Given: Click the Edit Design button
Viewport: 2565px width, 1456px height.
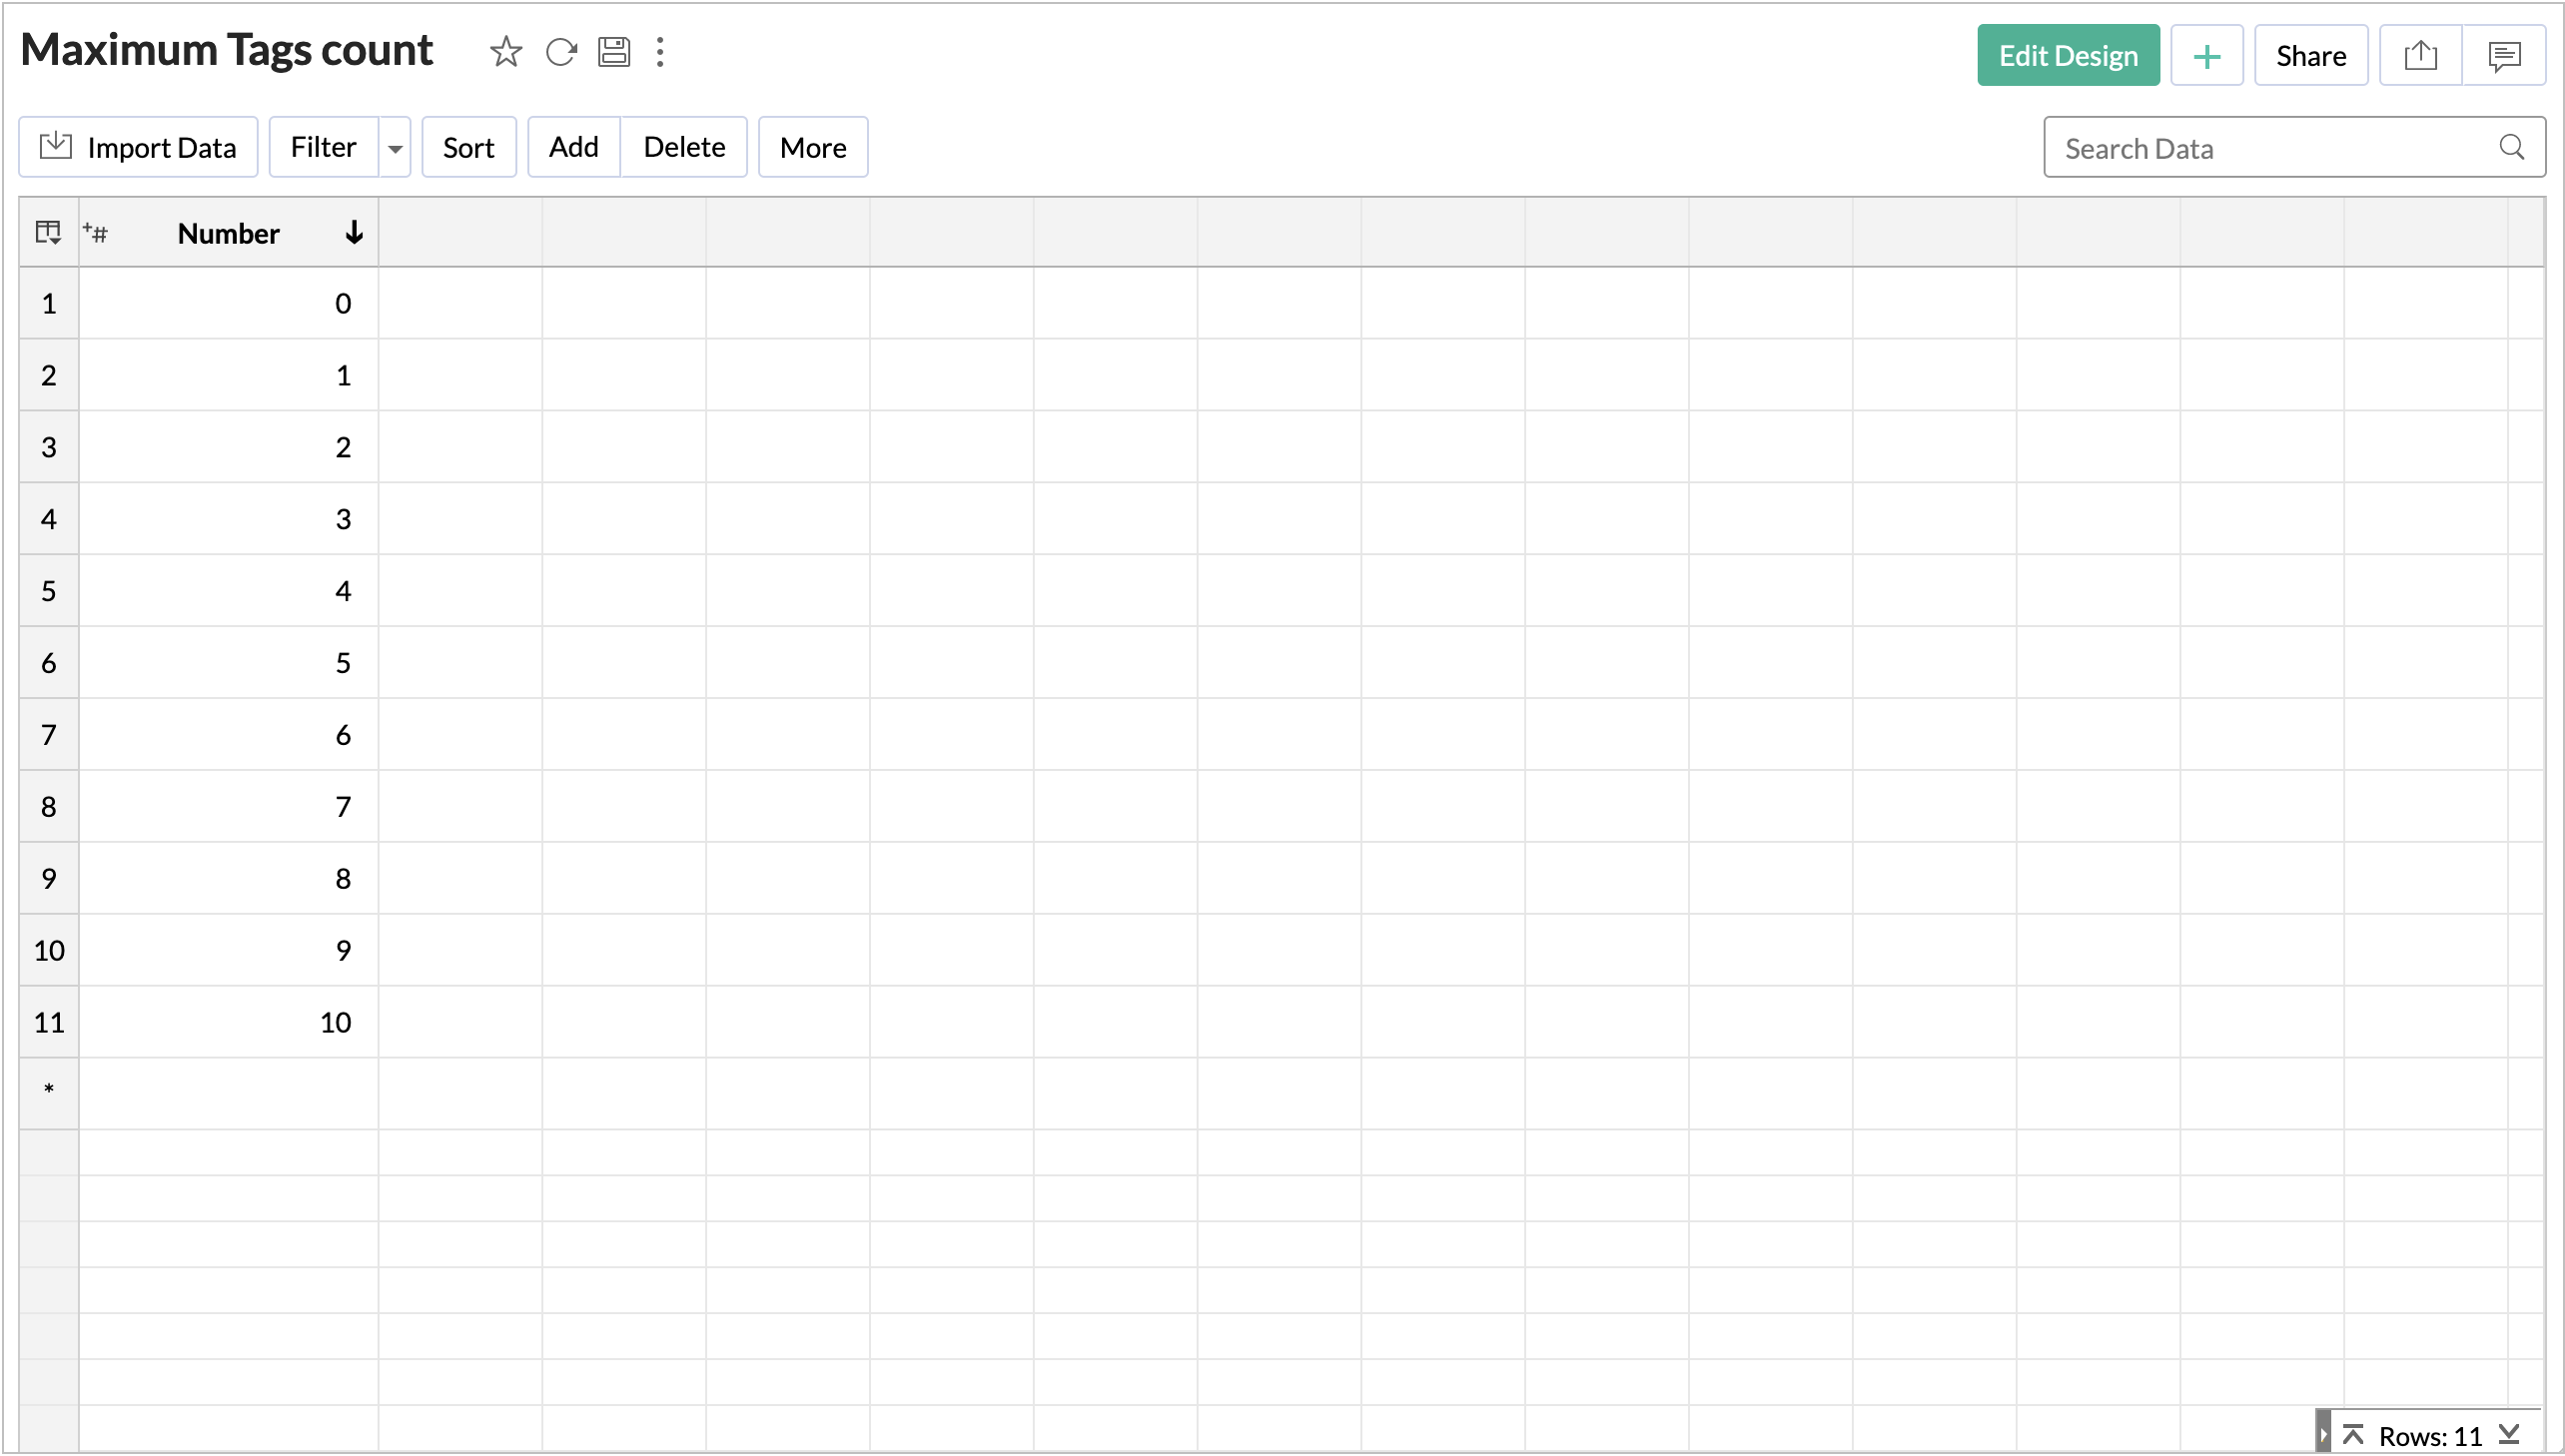Looking at the screenshot, I should pyautogui.click(x=2067, y=56).
